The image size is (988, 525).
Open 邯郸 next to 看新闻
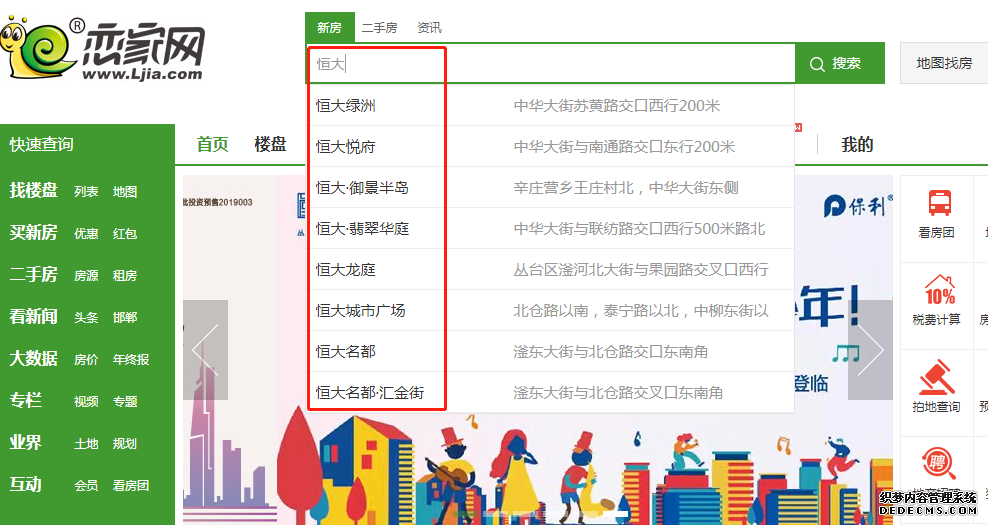click(125, 318)
